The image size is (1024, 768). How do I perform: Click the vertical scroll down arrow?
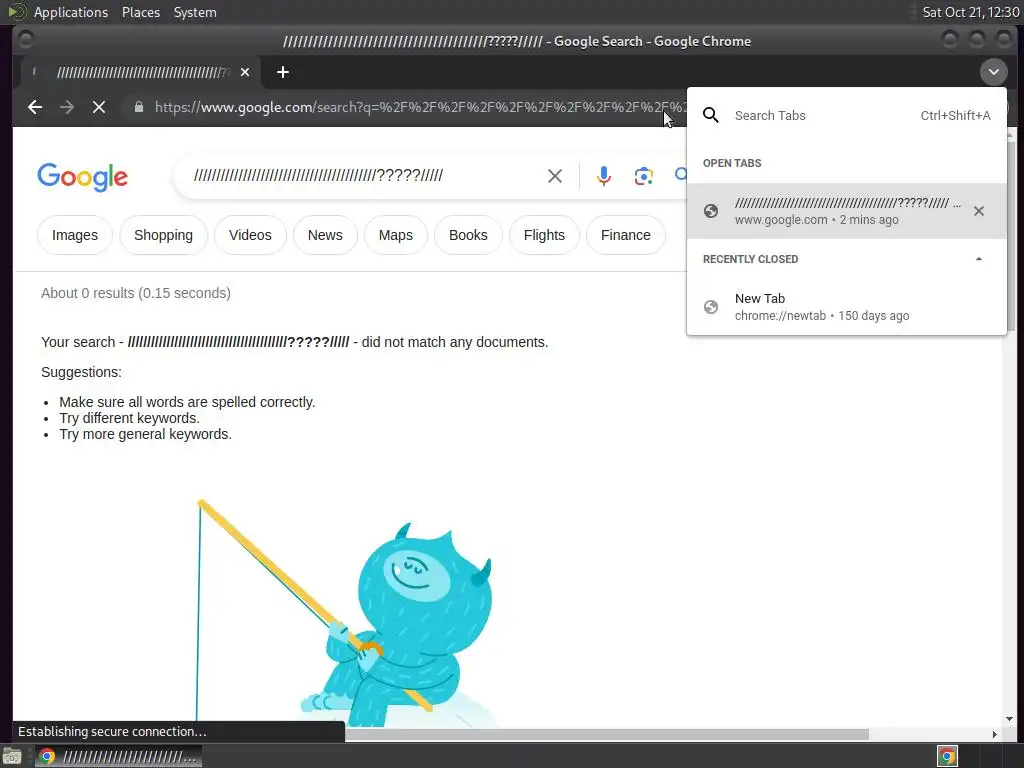coord(1010,720)
